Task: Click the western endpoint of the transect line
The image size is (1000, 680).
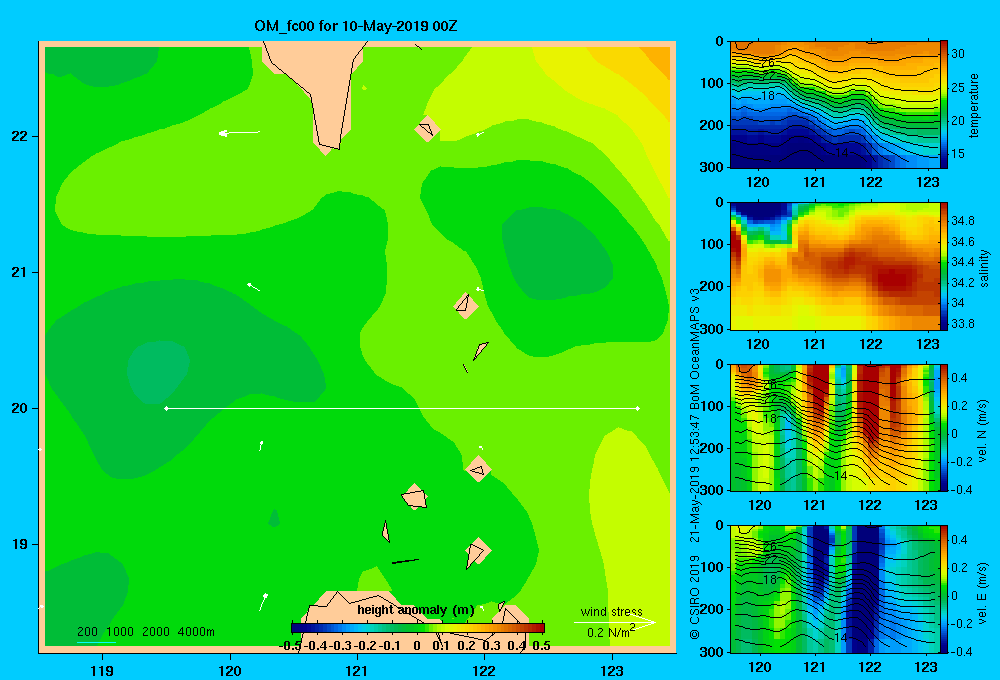Action: point(166,408)
